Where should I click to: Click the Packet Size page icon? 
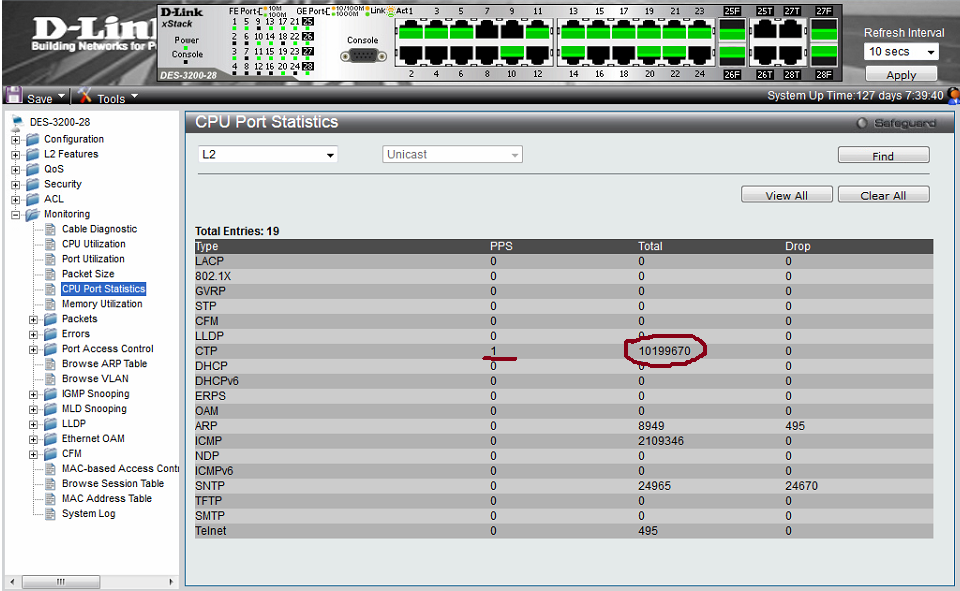point(51,274)
